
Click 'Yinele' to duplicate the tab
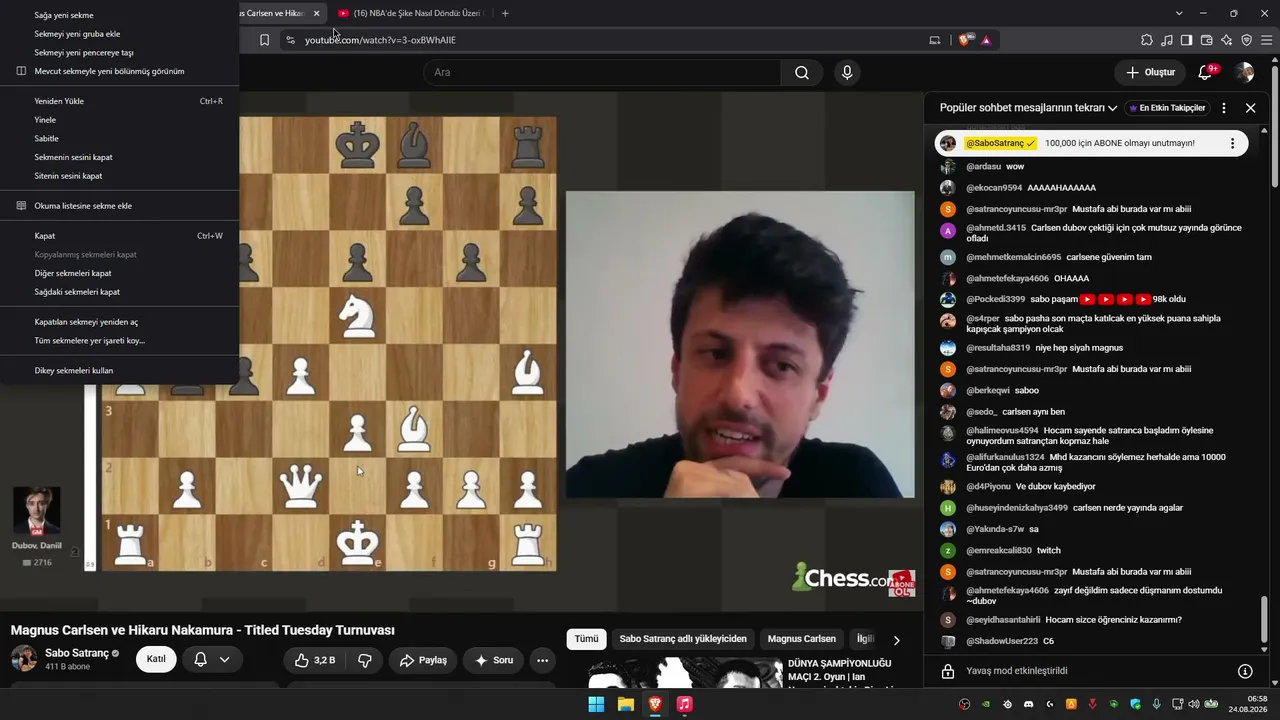point(120,120)
